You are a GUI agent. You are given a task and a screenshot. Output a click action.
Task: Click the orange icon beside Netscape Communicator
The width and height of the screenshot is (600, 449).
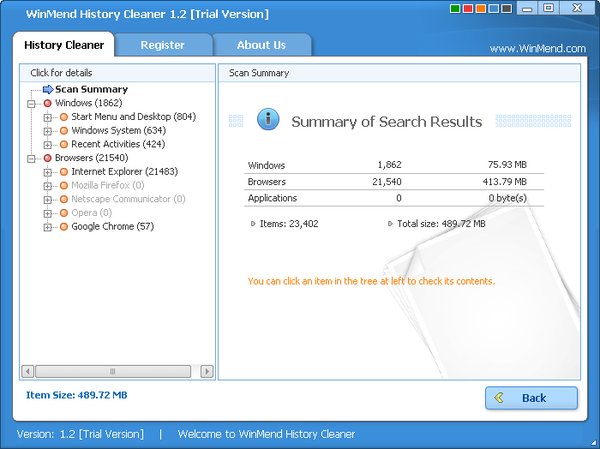click(x=64, y=200)
